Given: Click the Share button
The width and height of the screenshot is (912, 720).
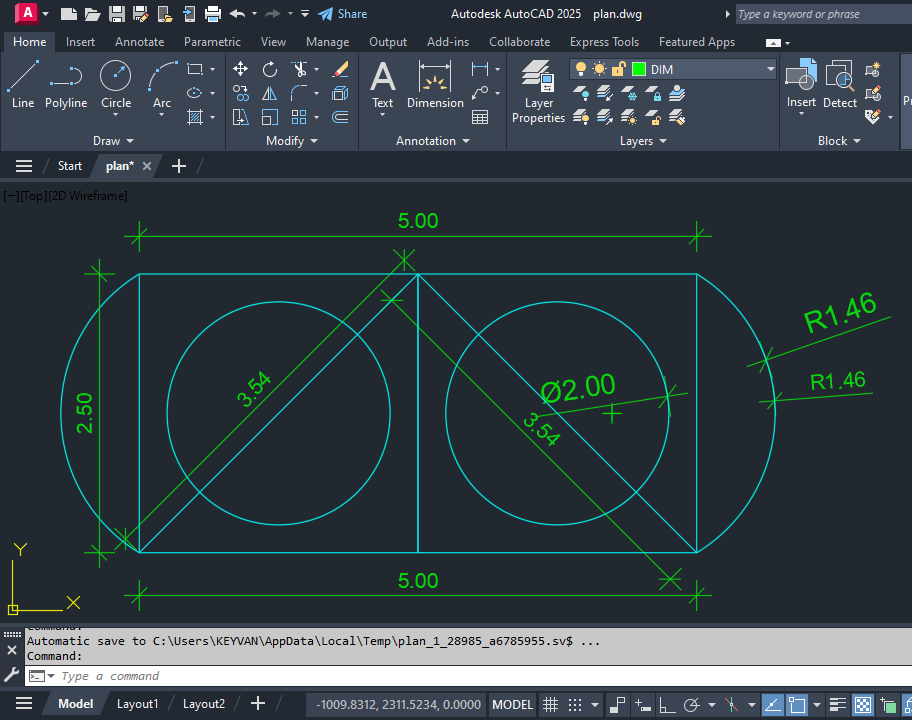Looking at the screenshot, I should (x=343, y=14).
